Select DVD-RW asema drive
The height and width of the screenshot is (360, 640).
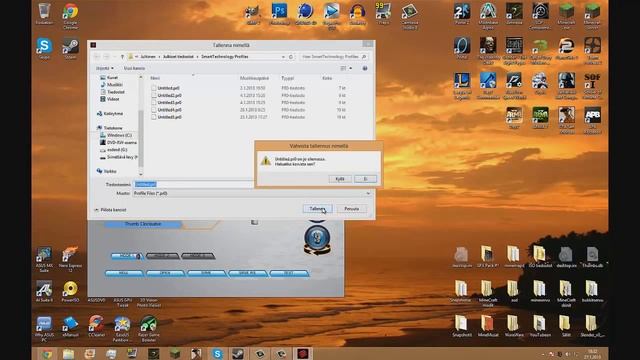click(x=118, y=142)
